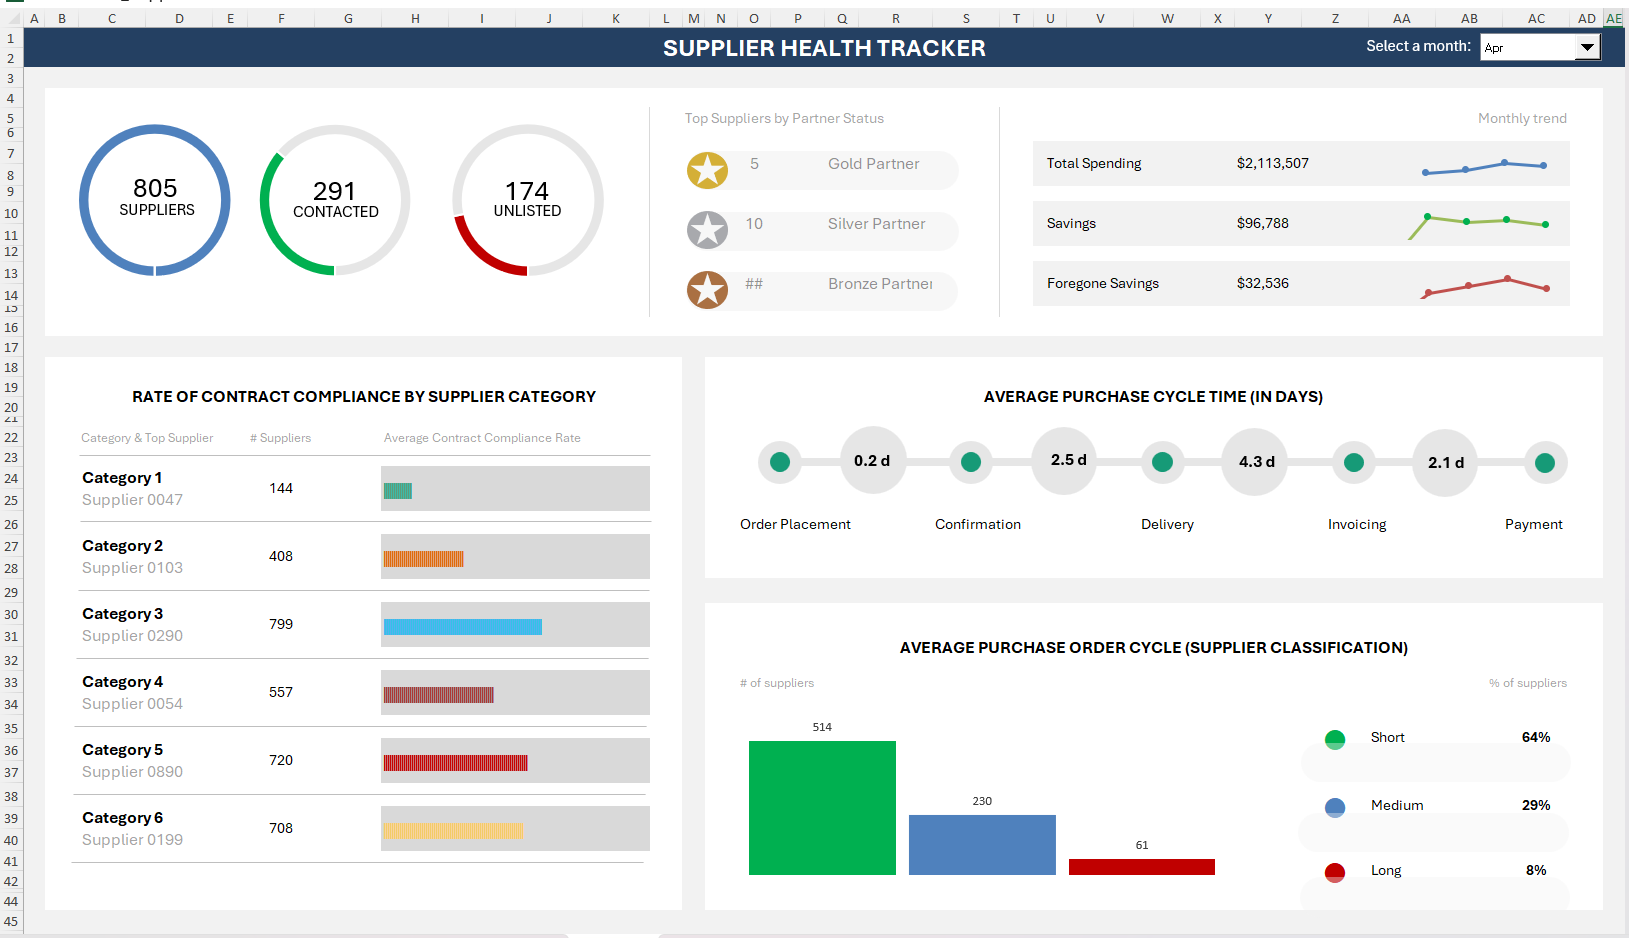This screenshot has width=1629, height=938.
Task: Click the Category 6 yellow compliance bar
Action: (453, 831)
